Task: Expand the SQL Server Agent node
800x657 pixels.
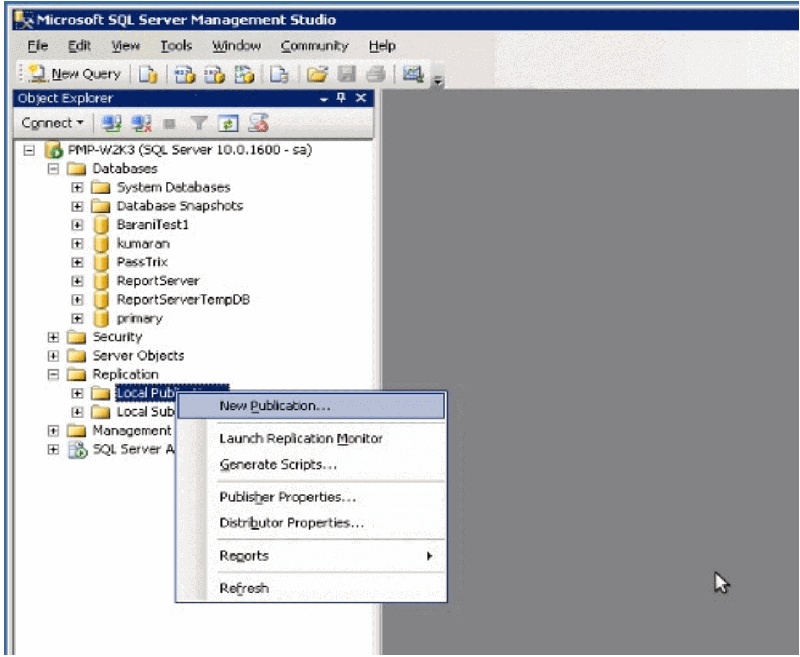Action: pos(53,449)
